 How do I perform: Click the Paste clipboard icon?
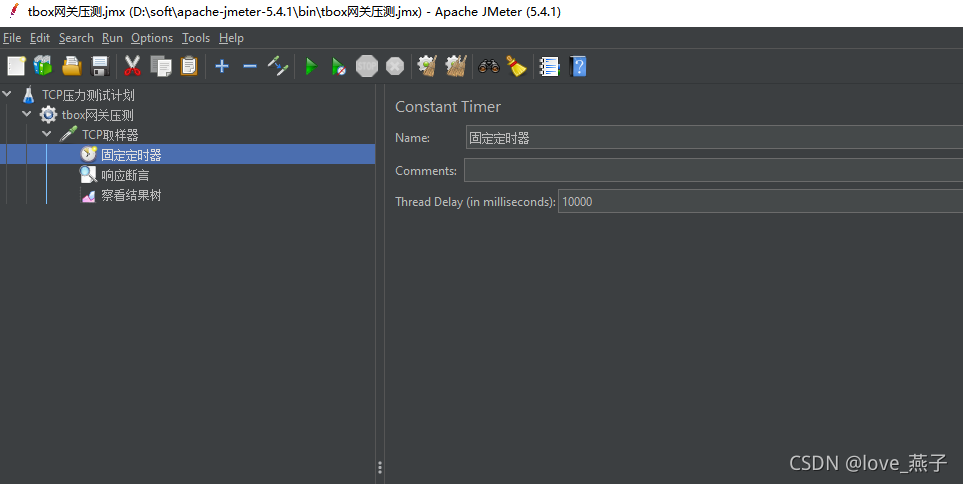coord(189,66)
